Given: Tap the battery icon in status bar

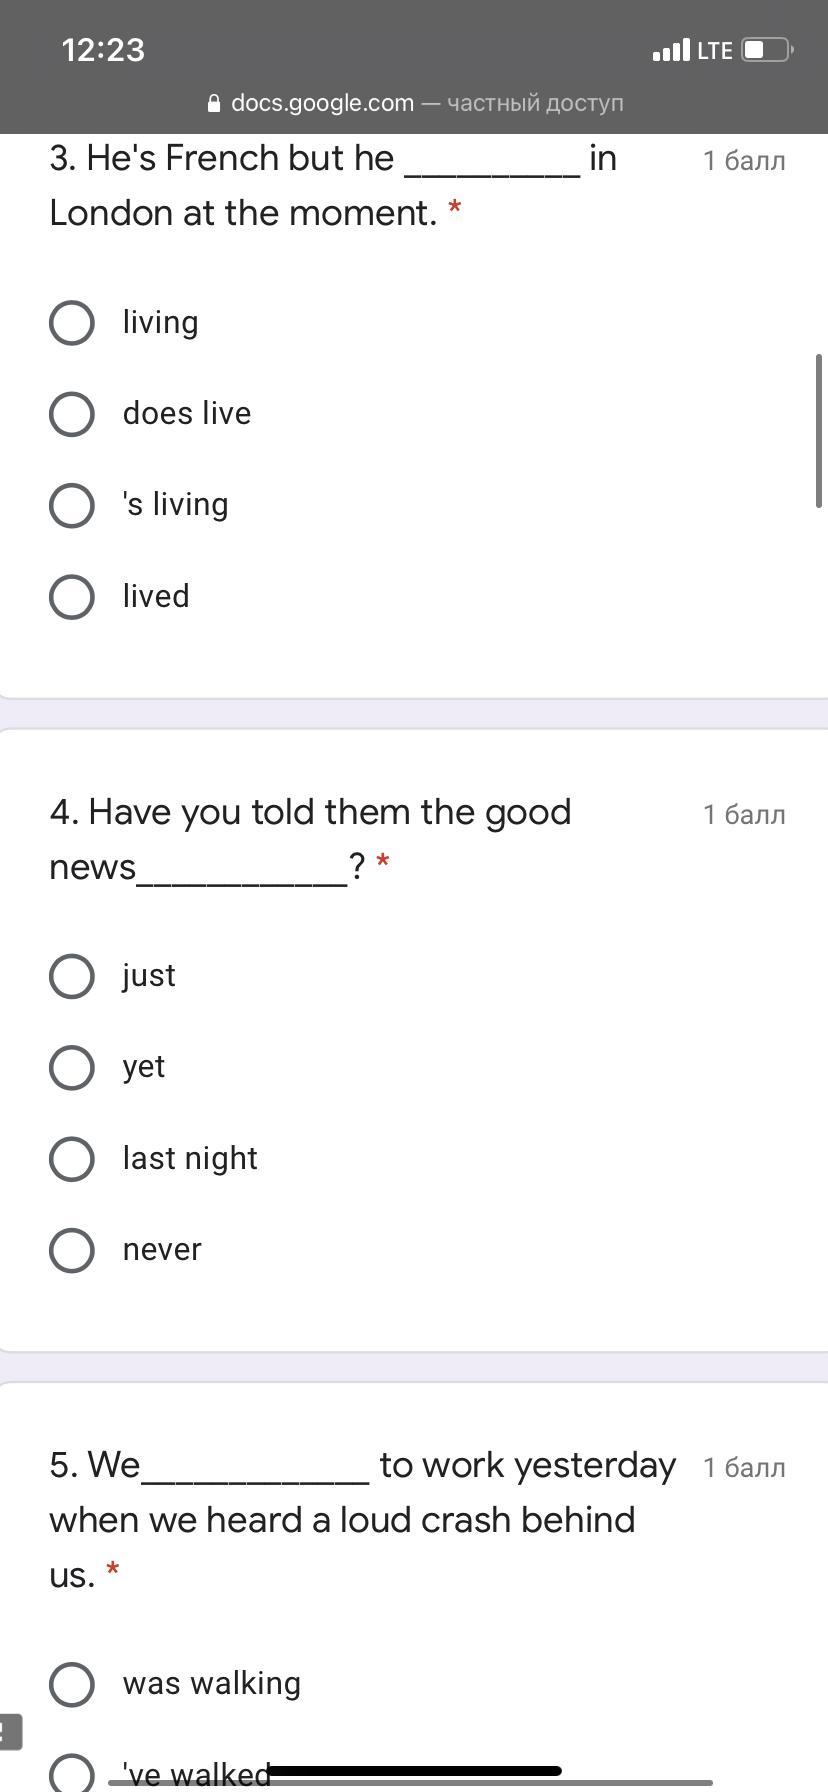Looking at the screenshot, I should tap(767, 50).
